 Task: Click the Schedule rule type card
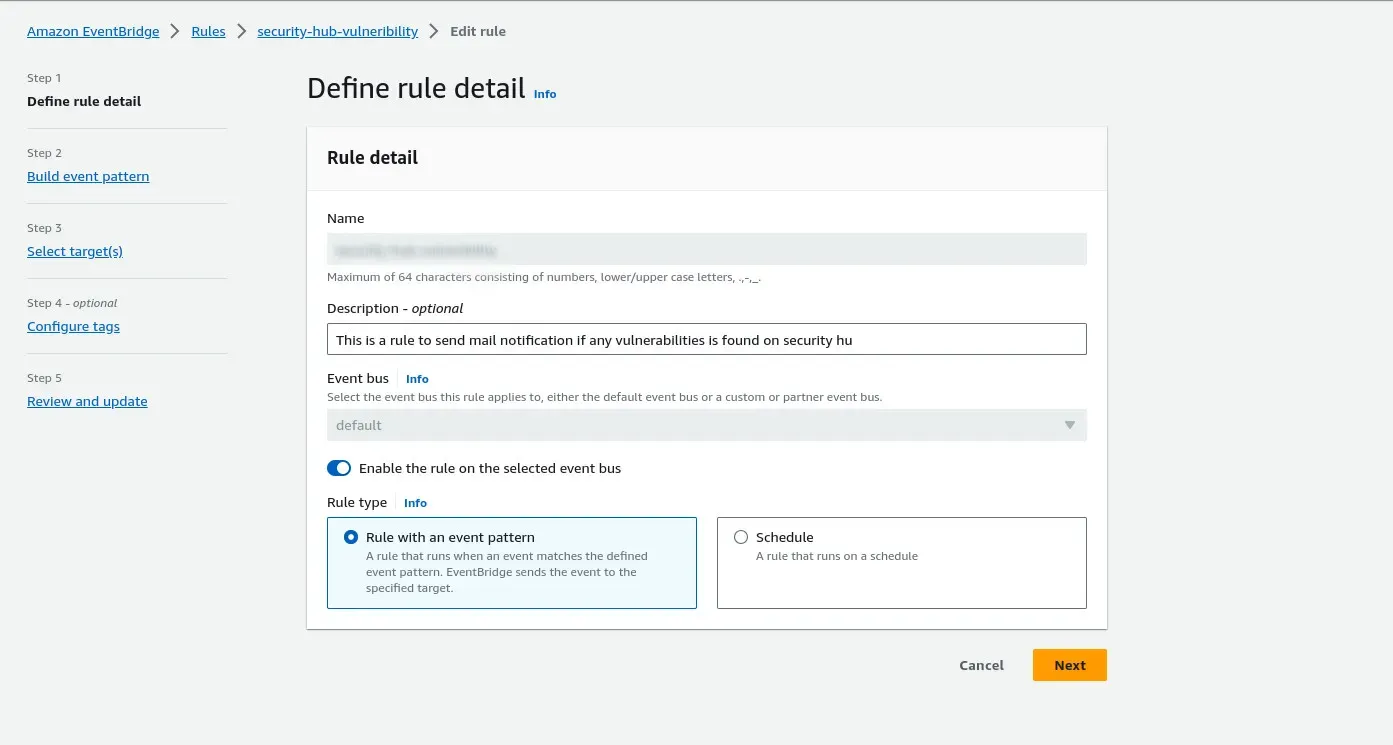click(901, 575)
